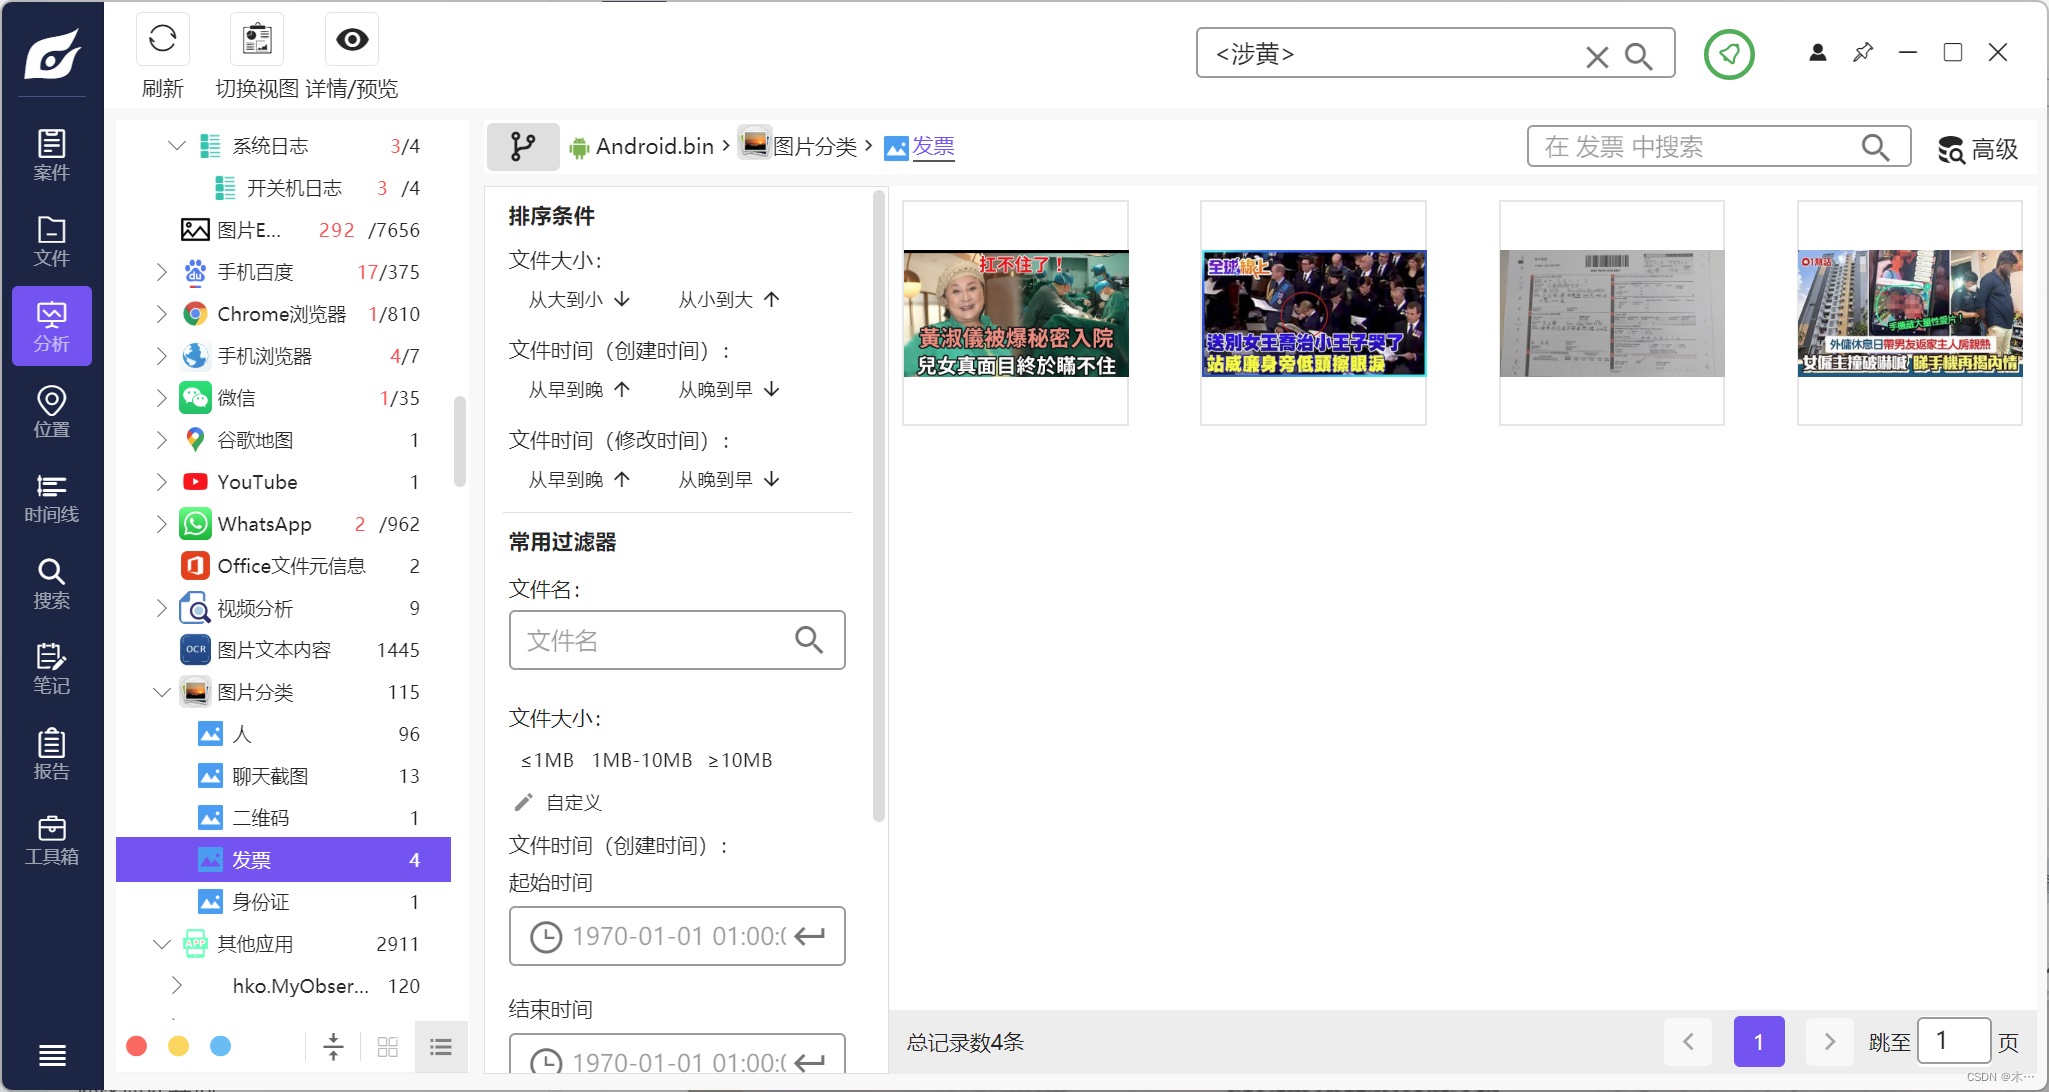The image size is (2049, 1092).
Task: Switch to list view at tree bottom
Action: point(441,1047)
